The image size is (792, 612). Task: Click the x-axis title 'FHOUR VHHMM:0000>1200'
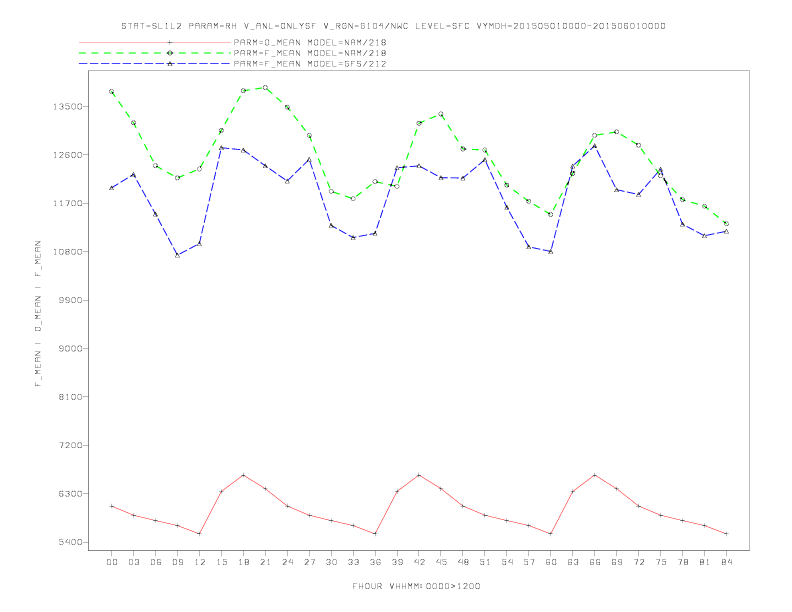(416, 586)
